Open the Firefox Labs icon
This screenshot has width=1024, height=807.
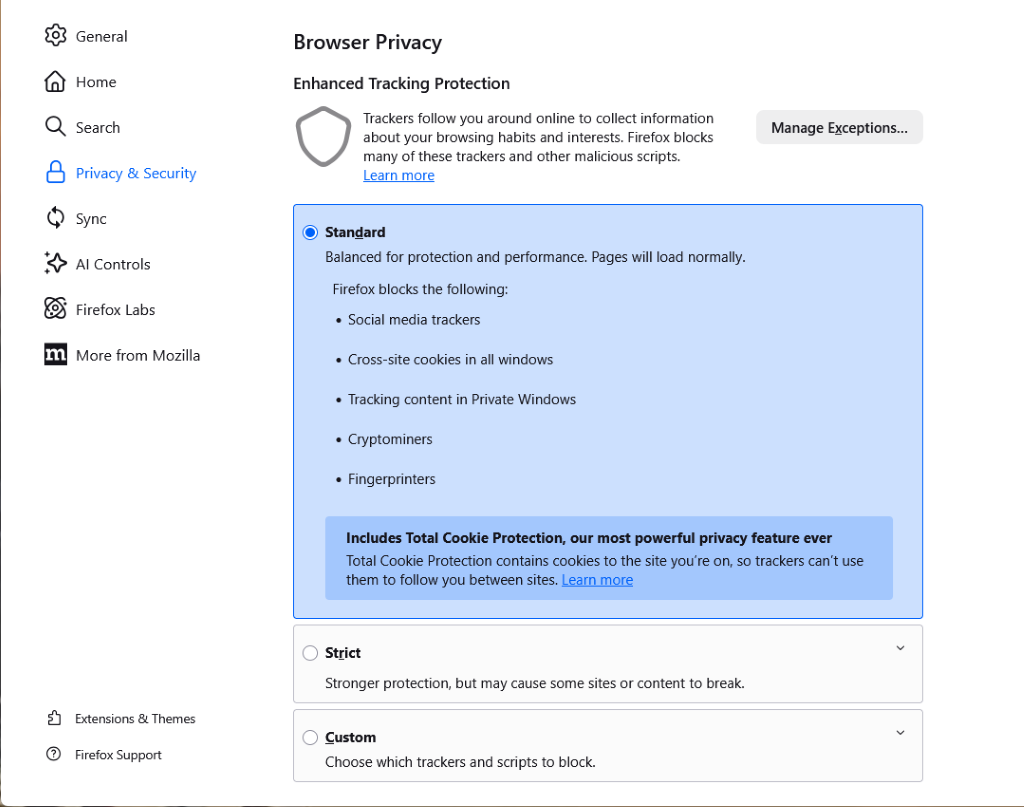point(56,309)
